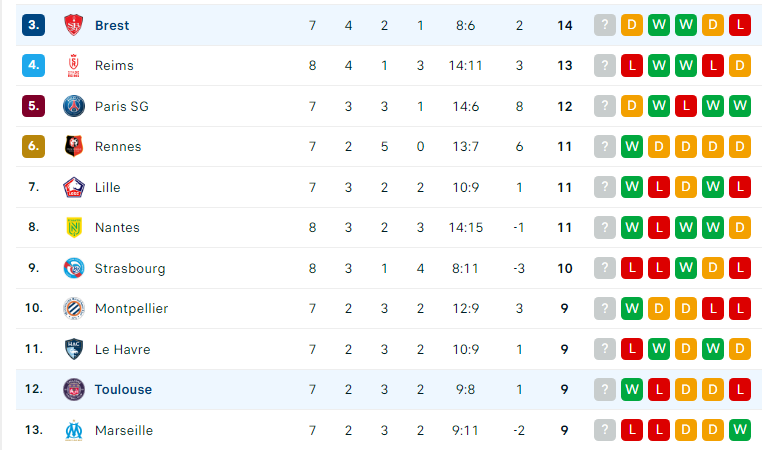Image resolution: width=762 pixels, height=450 pixels.
Task: Select the Rennes club crest
Action: click(x=74, y=146)
